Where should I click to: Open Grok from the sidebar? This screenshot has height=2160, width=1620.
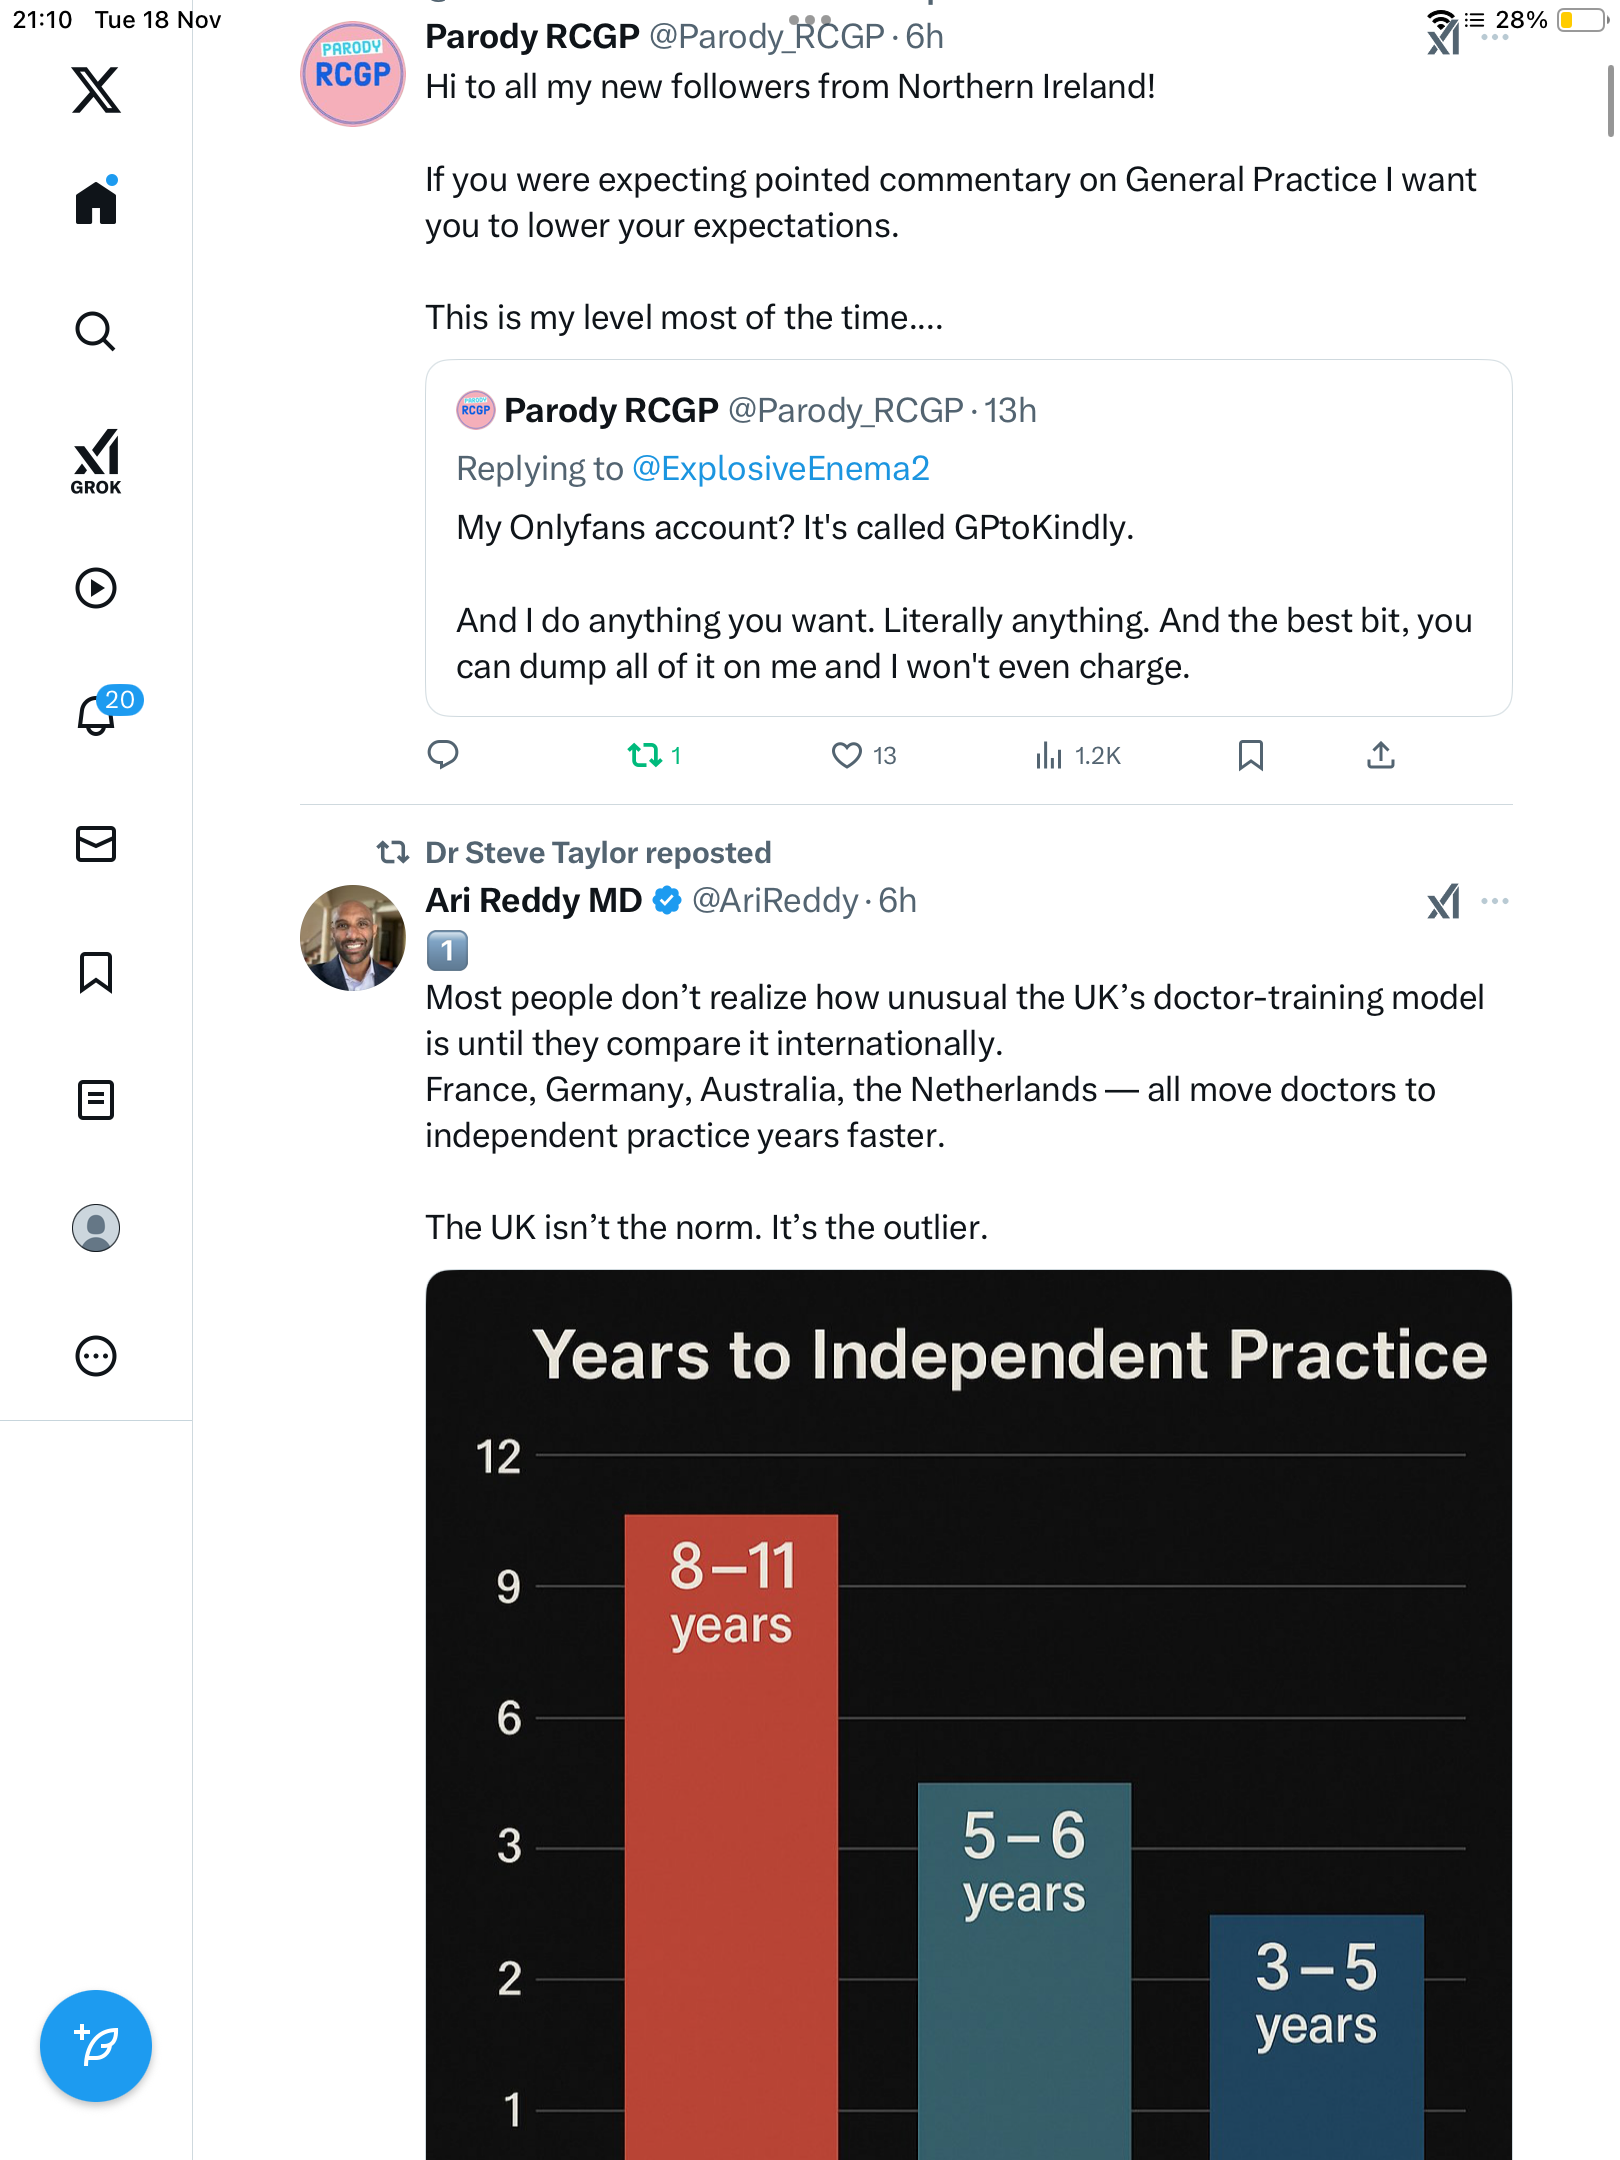tap(96, 461)
